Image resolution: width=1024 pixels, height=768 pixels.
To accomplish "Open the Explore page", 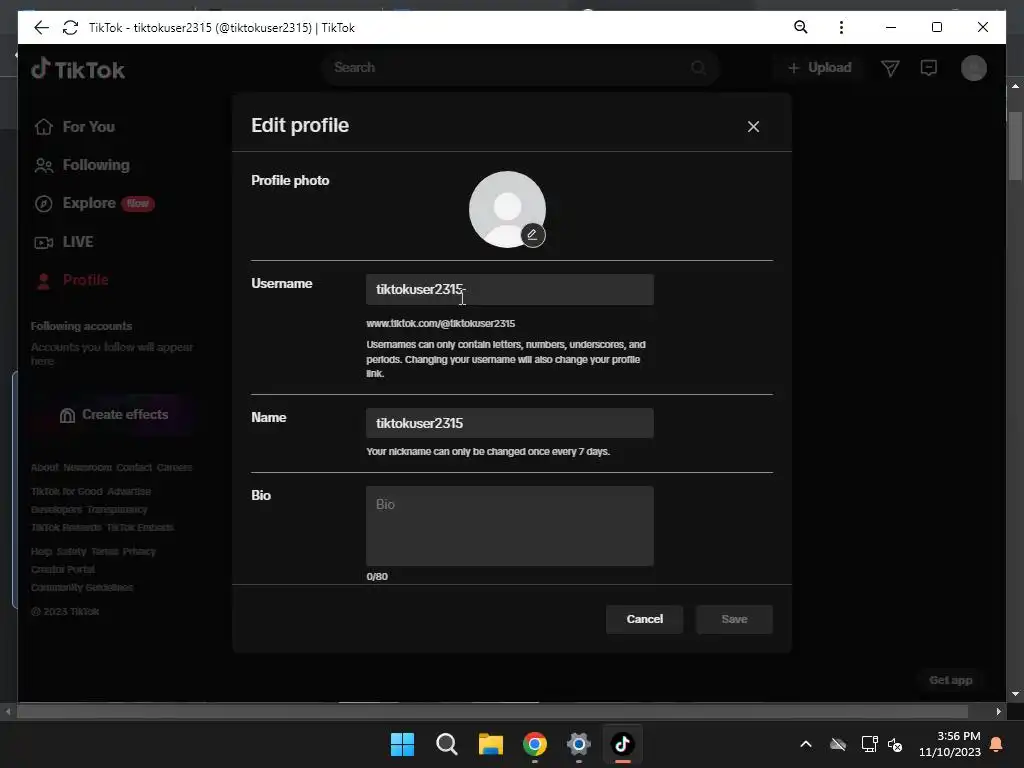I will click(95, 203).
